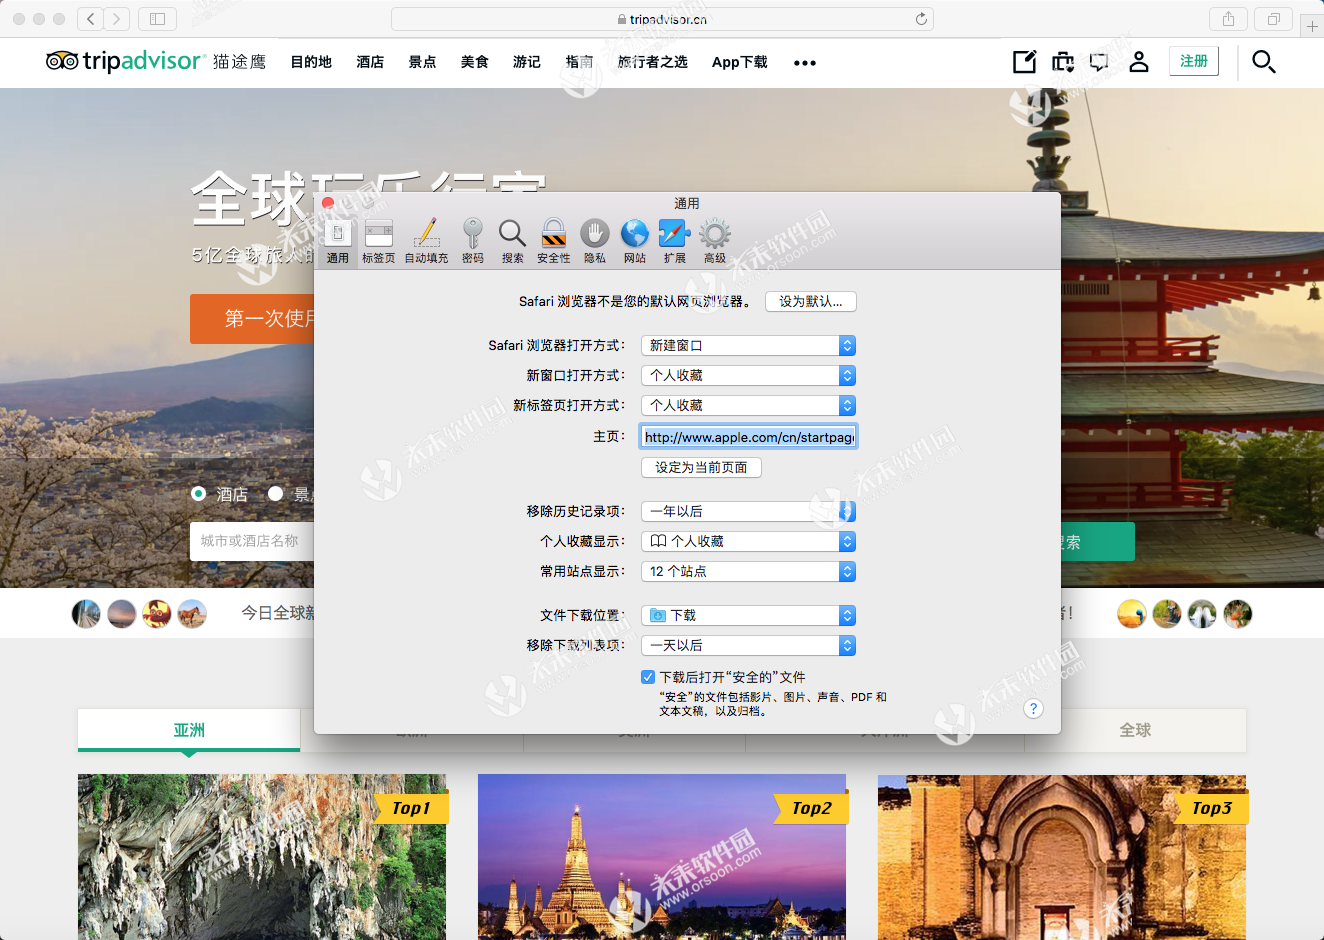Add a new tab with plus button
This screenshot has width=1324, height=940.
coord(1312,26)
